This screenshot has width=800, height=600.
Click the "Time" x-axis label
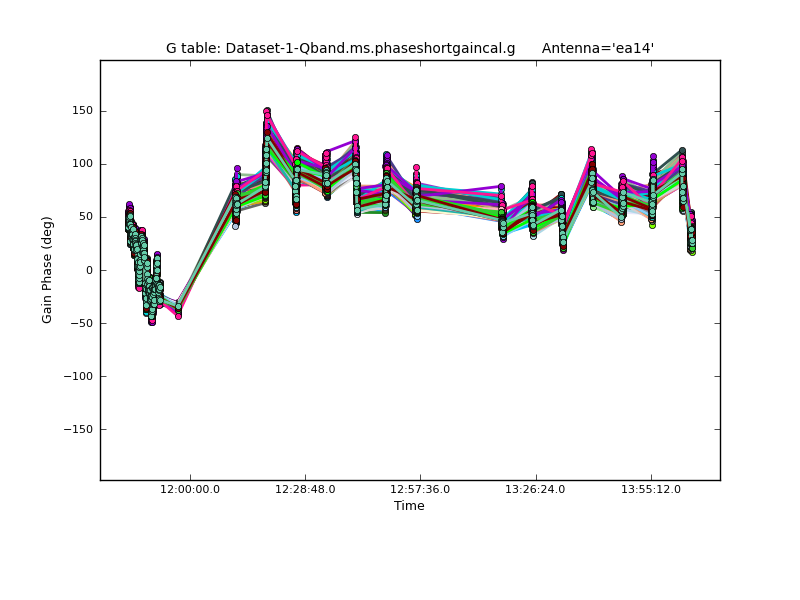click(409, 506)
